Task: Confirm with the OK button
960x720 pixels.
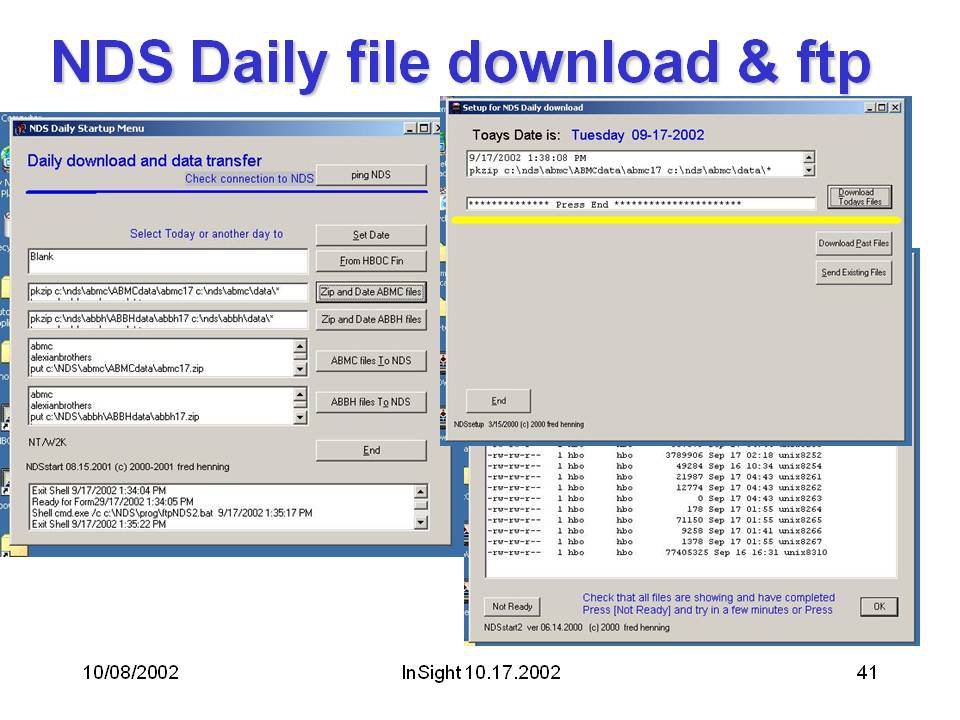Action: tap(878, 607)
